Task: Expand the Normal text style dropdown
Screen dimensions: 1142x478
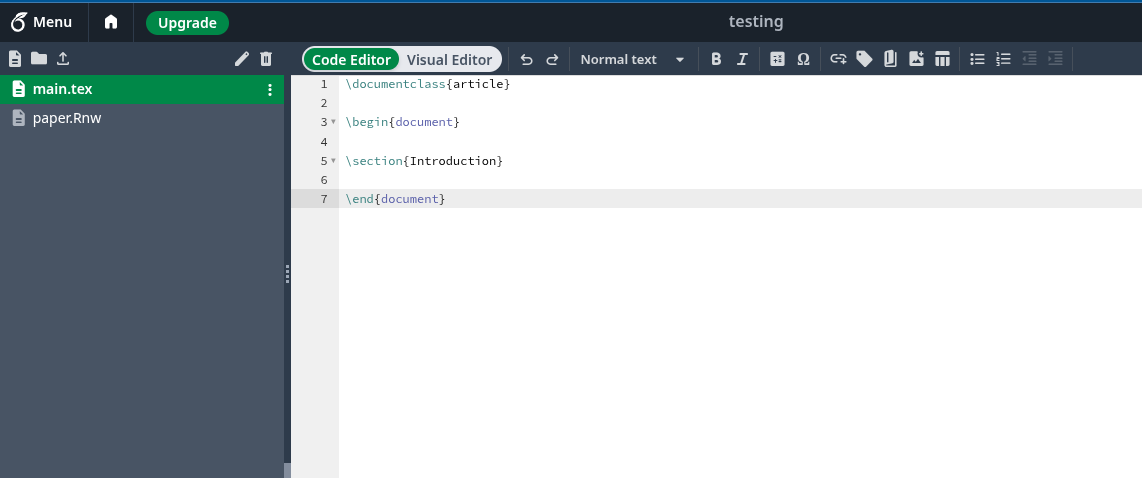Action: coord(632,59)
